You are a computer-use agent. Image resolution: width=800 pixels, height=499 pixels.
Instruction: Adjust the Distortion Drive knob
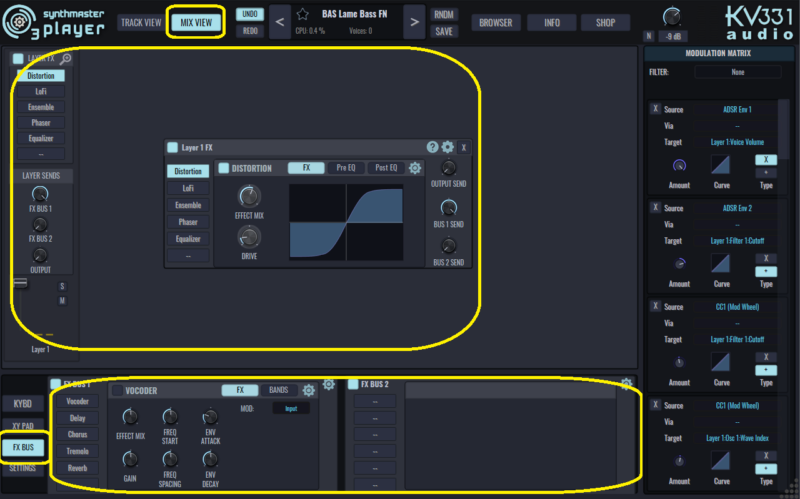coord(249,237)
